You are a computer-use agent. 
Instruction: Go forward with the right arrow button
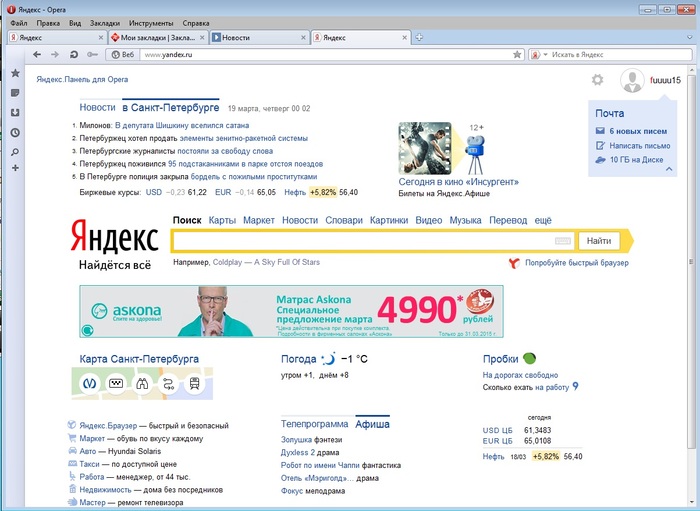(55, 54)
